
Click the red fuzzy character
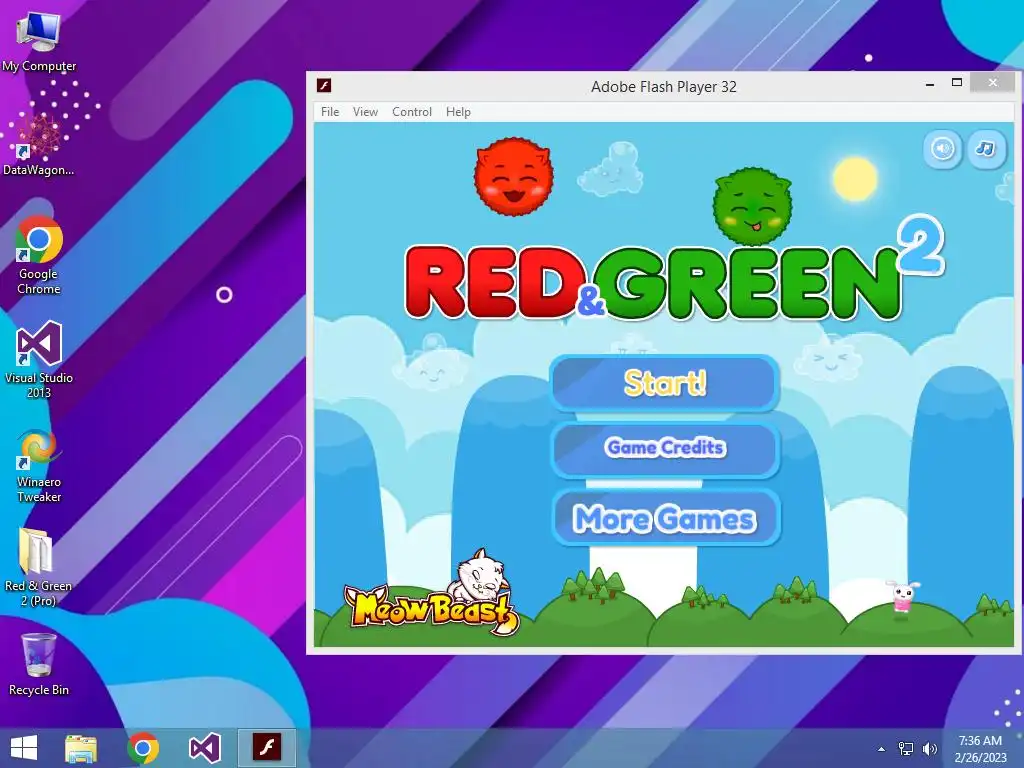(x=514, y=176)
